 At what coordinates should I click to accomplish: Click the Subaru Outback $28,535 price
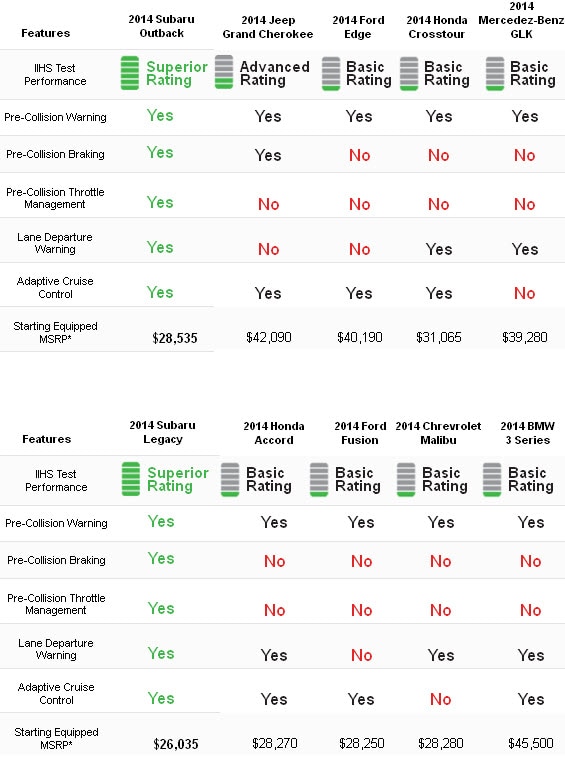[x=174, y=338]
